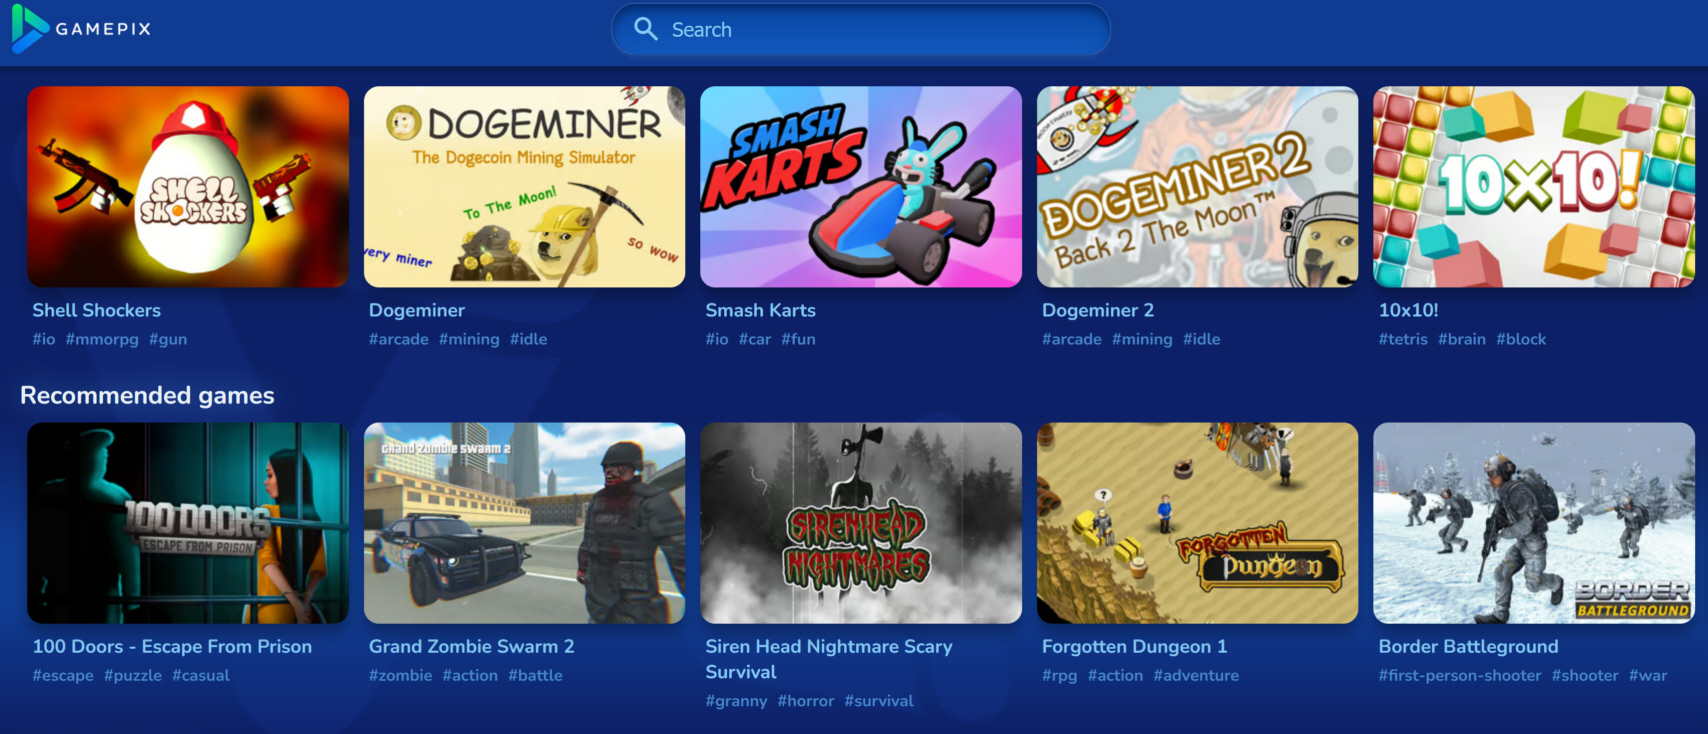Open the 100 Doors prison escape thumbnail

click(x=188, y=523)
